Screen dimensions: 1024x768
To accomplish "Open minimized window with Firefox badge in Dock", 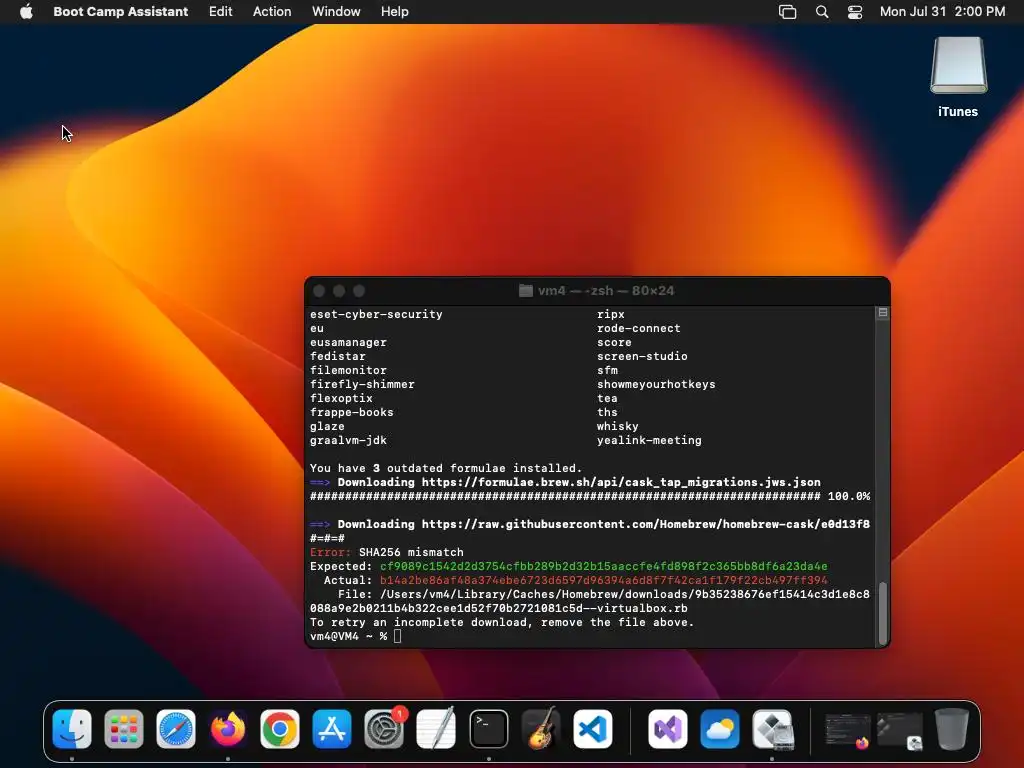I will tap(848, 729).
